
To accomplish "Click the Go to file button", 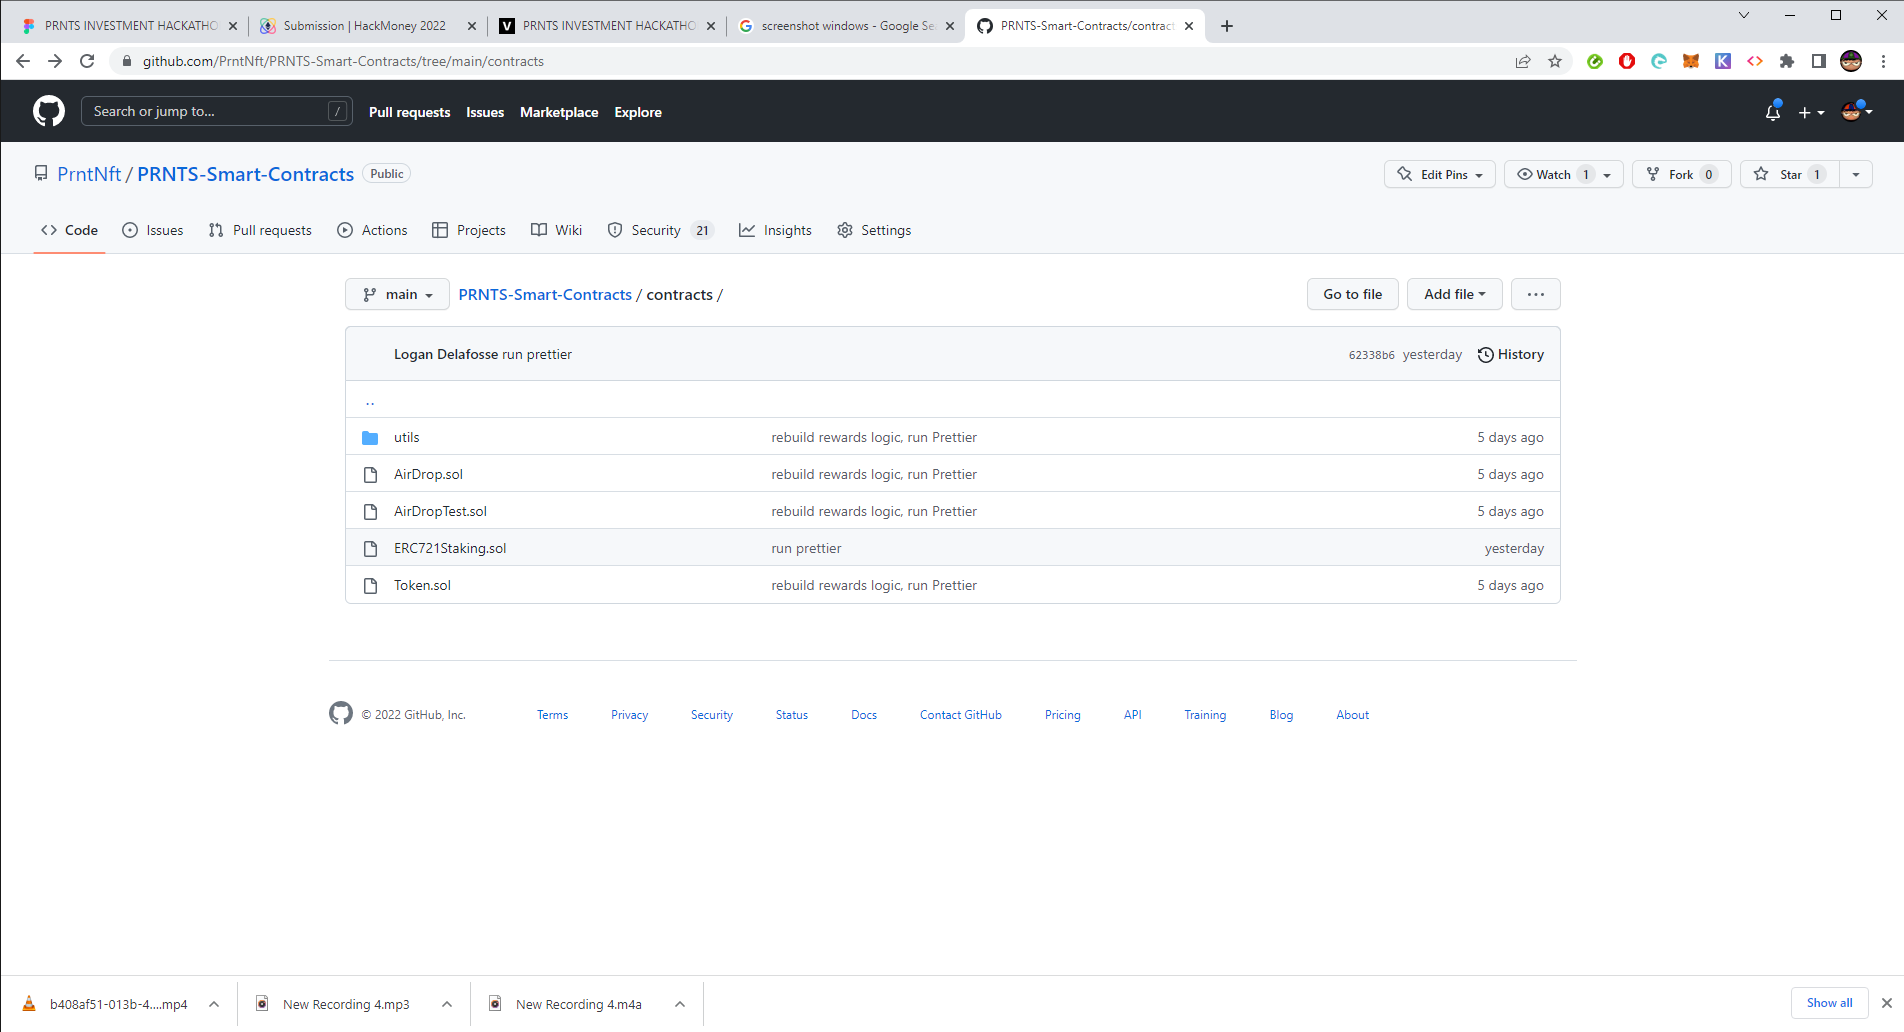I will 1352,294.
